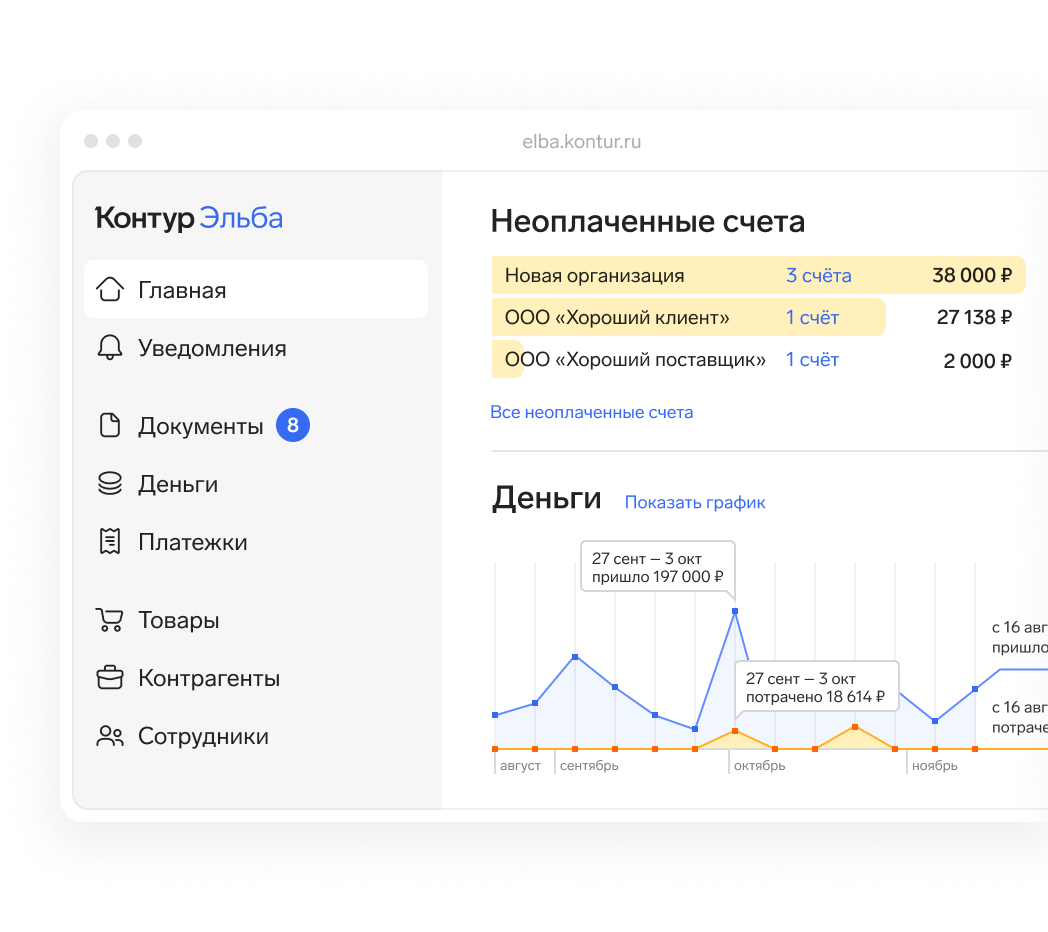Open 1 счёт link for Хороший поставщик
Image resolution: width=1048 pixels, height=932 pixels.
click(812, 360)
